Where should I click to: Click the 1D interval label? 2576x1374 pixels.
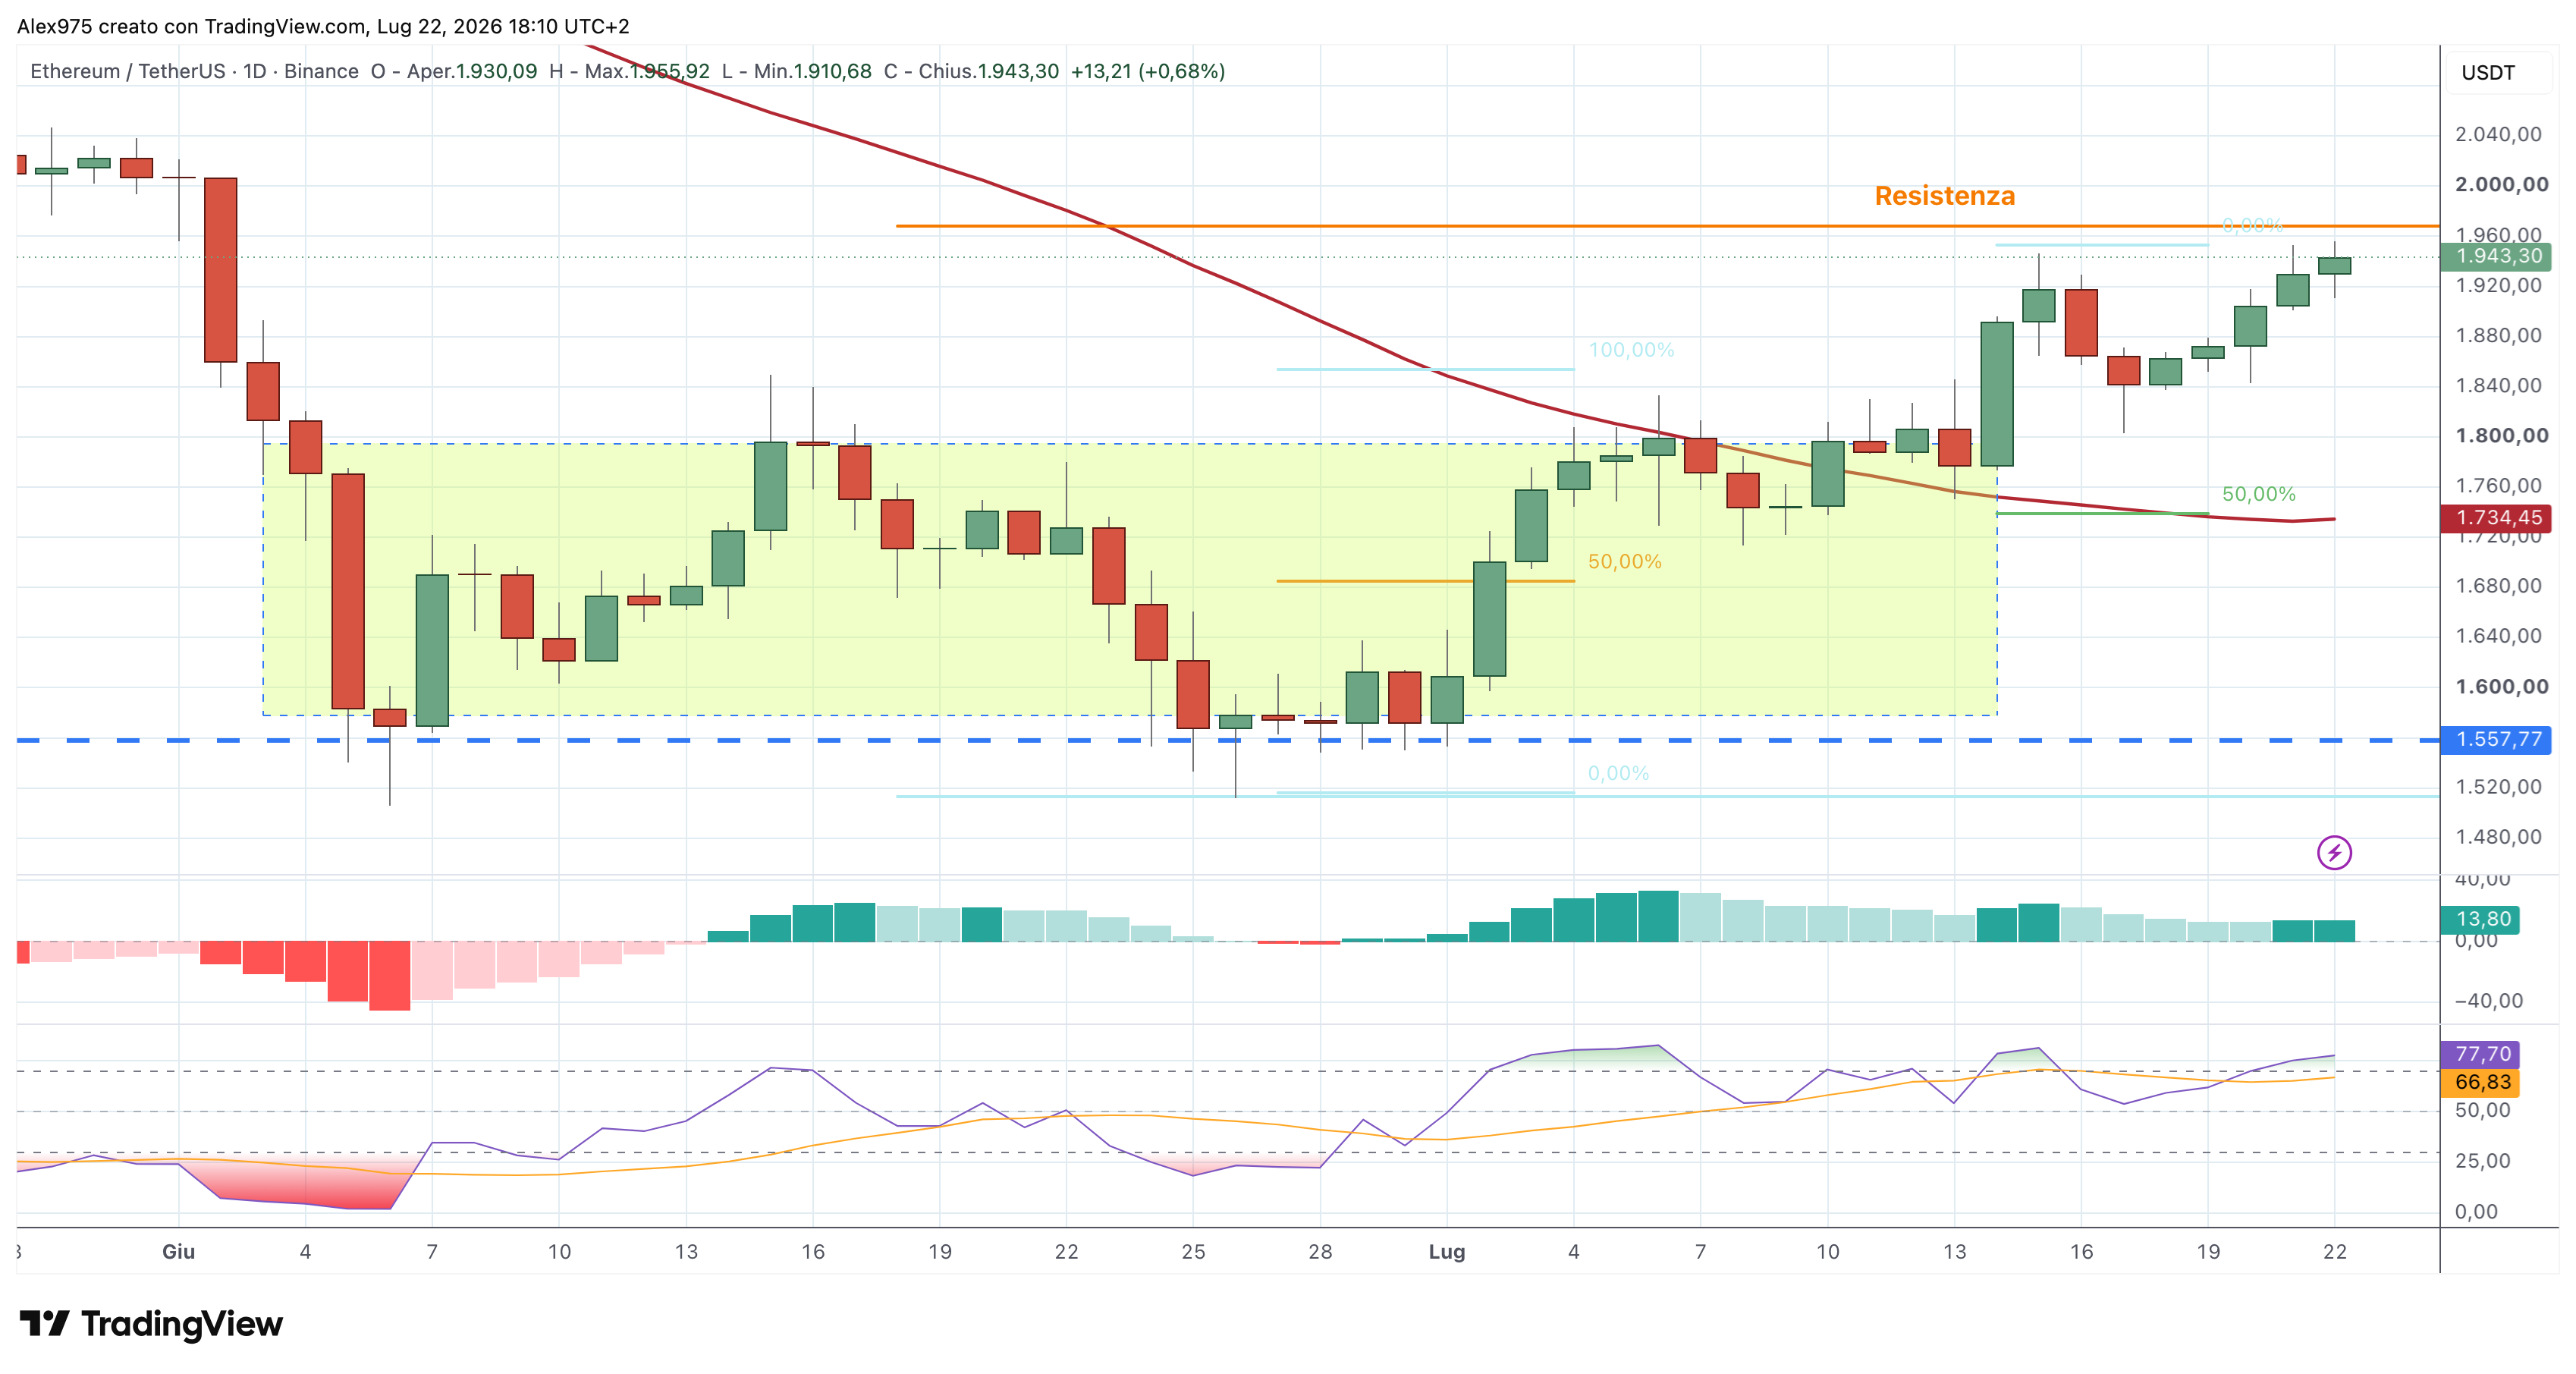255,71
